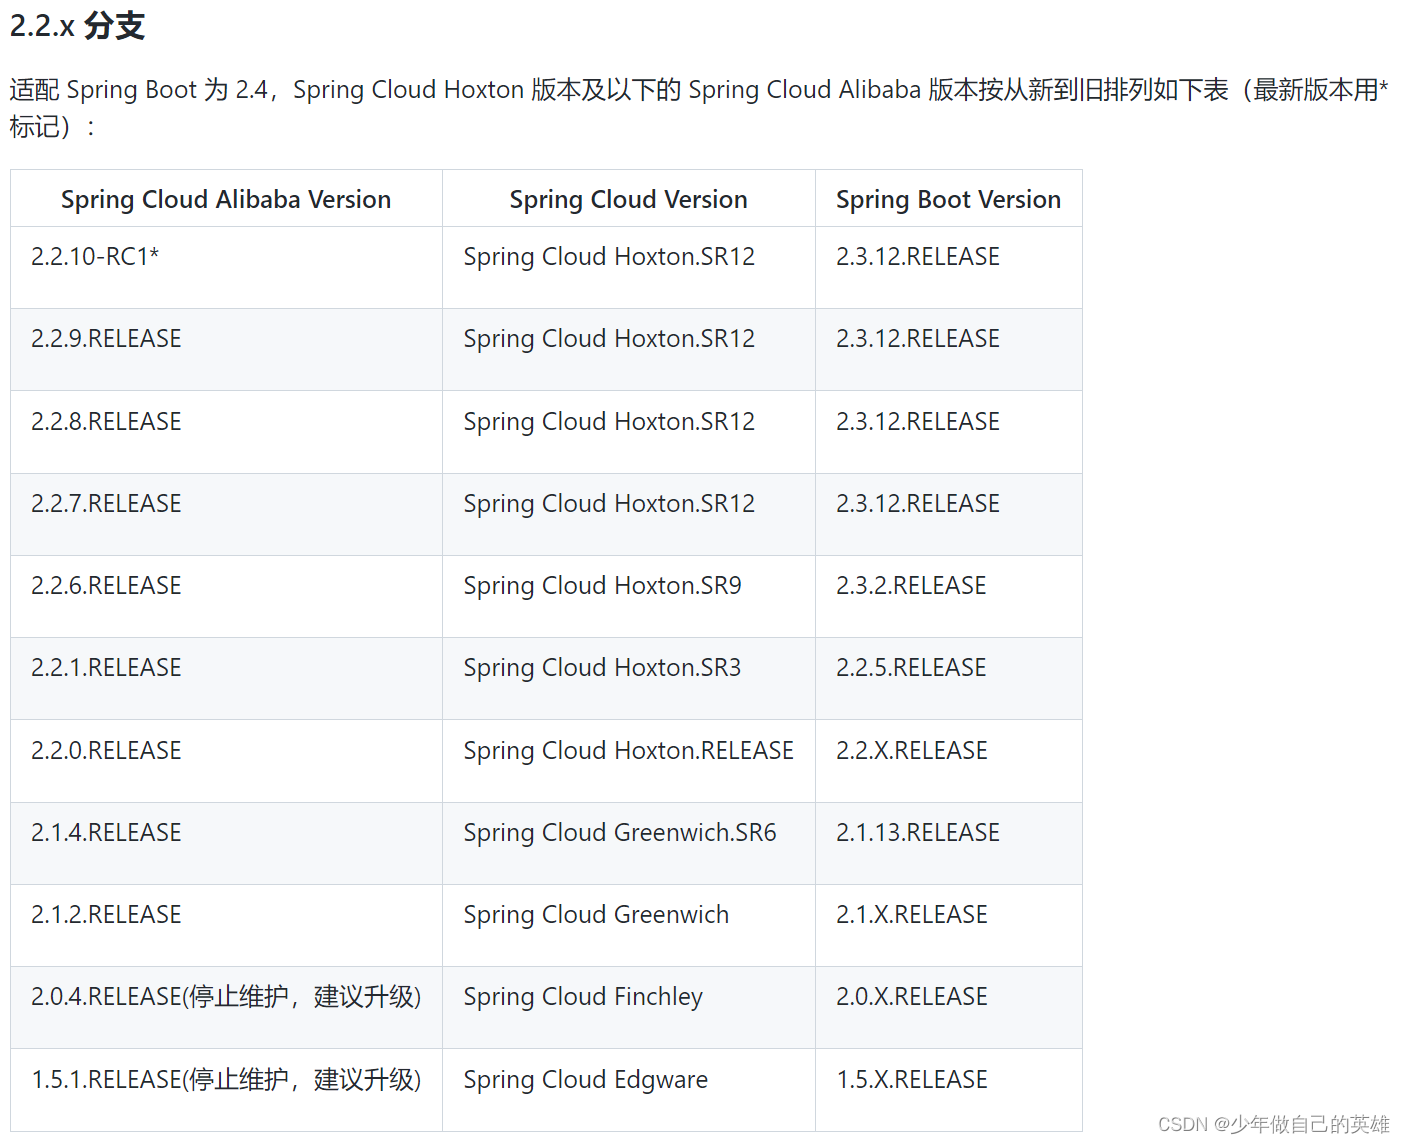This screenshot has width=1405, height=1144.
Task: Click the '1.5.1.RELEASE(停止维护，建议升级)' cell
Action: pos(226,1090)
